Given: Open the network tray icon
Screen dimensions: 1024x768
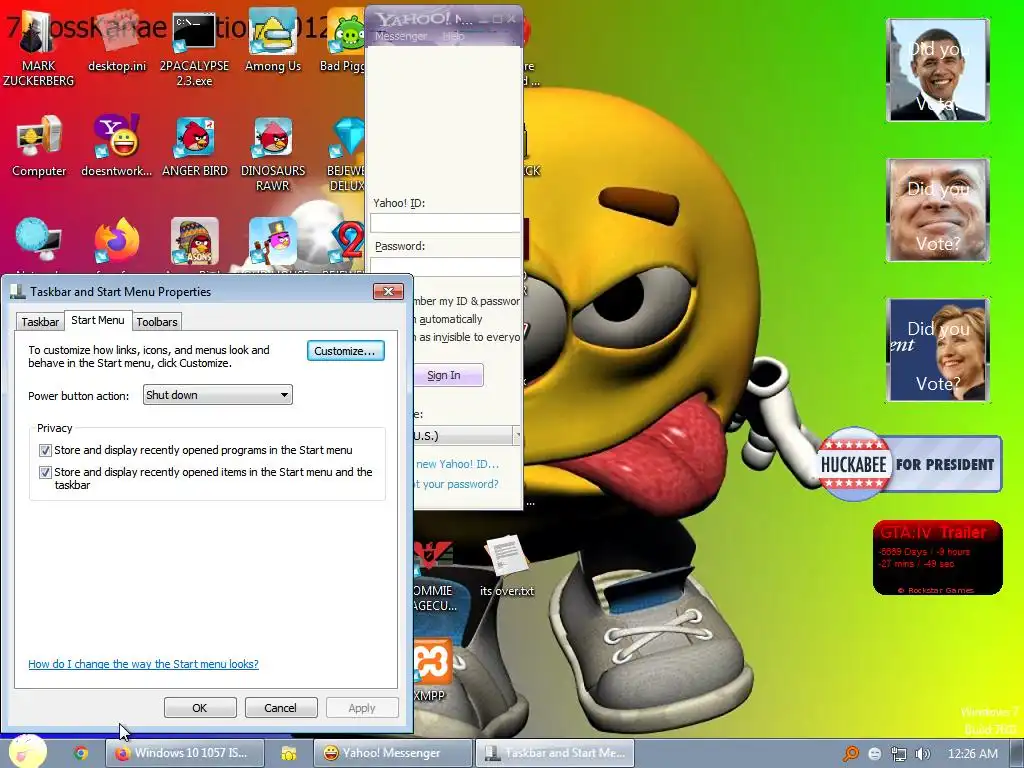Looking at the screenshot, I should [899, 754].
